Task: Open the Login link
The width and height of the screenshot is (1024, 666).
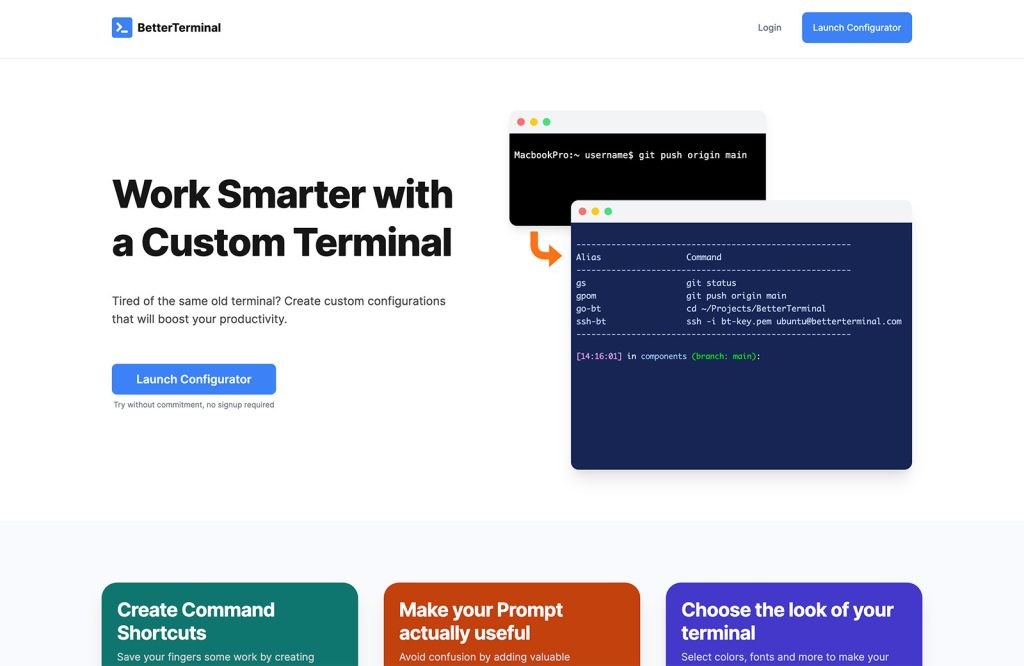Action: click(x=769, y=27)
